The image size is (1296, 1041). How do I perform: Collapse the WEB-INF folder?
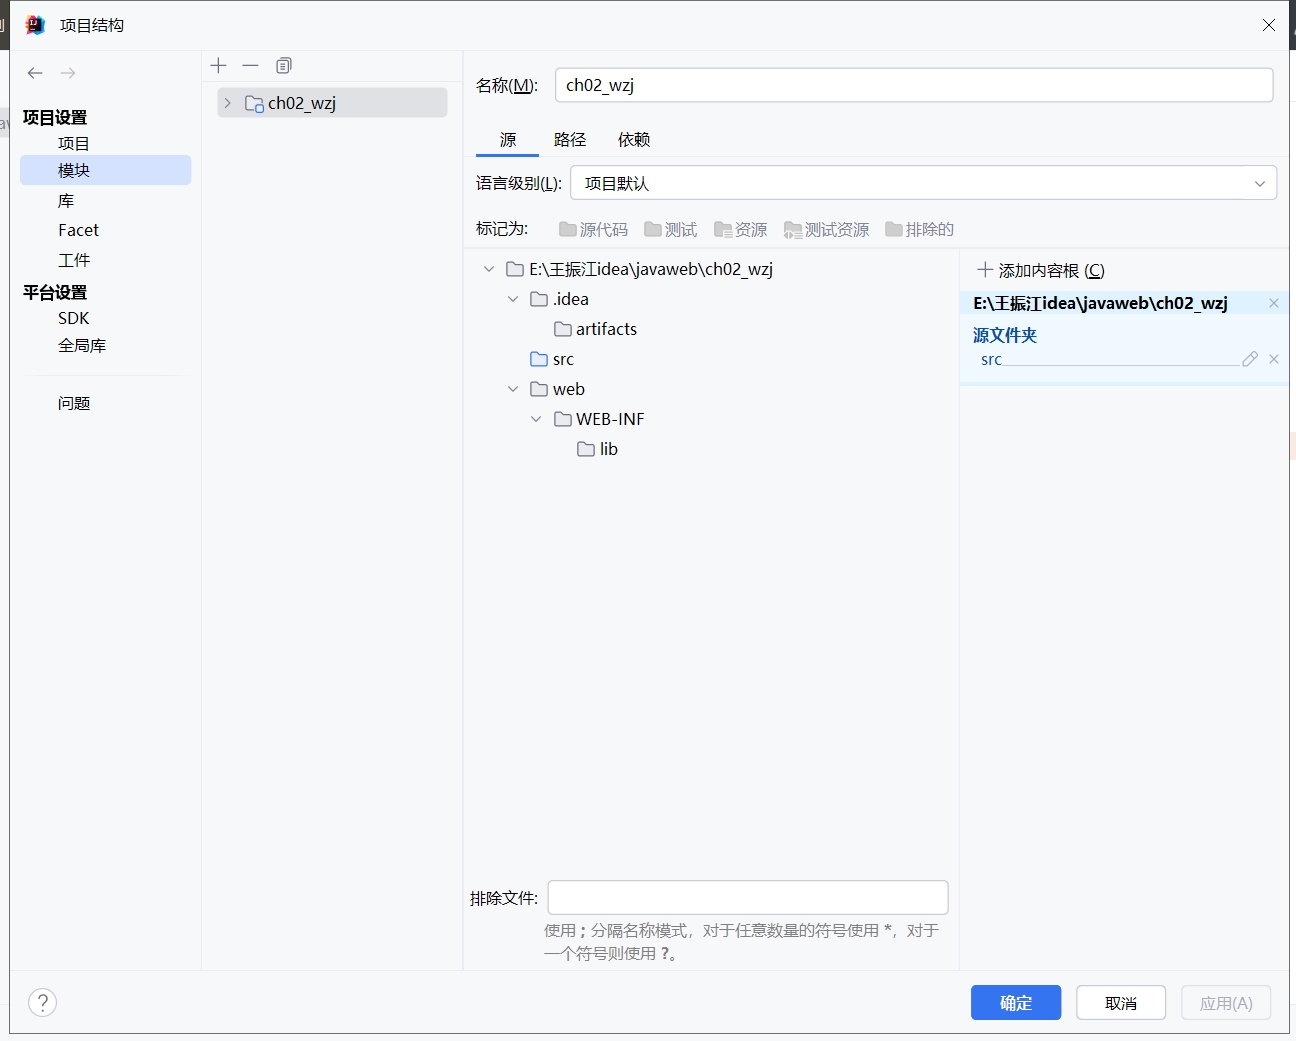click(x=536, y=419)
